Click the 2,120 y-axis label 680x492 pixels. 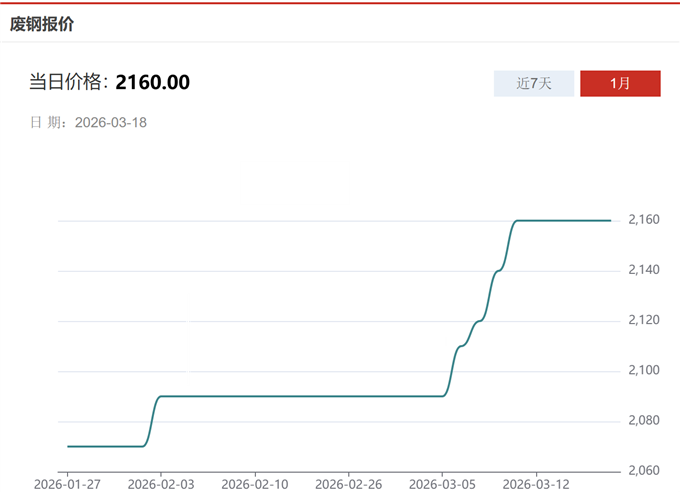(644, 320)
